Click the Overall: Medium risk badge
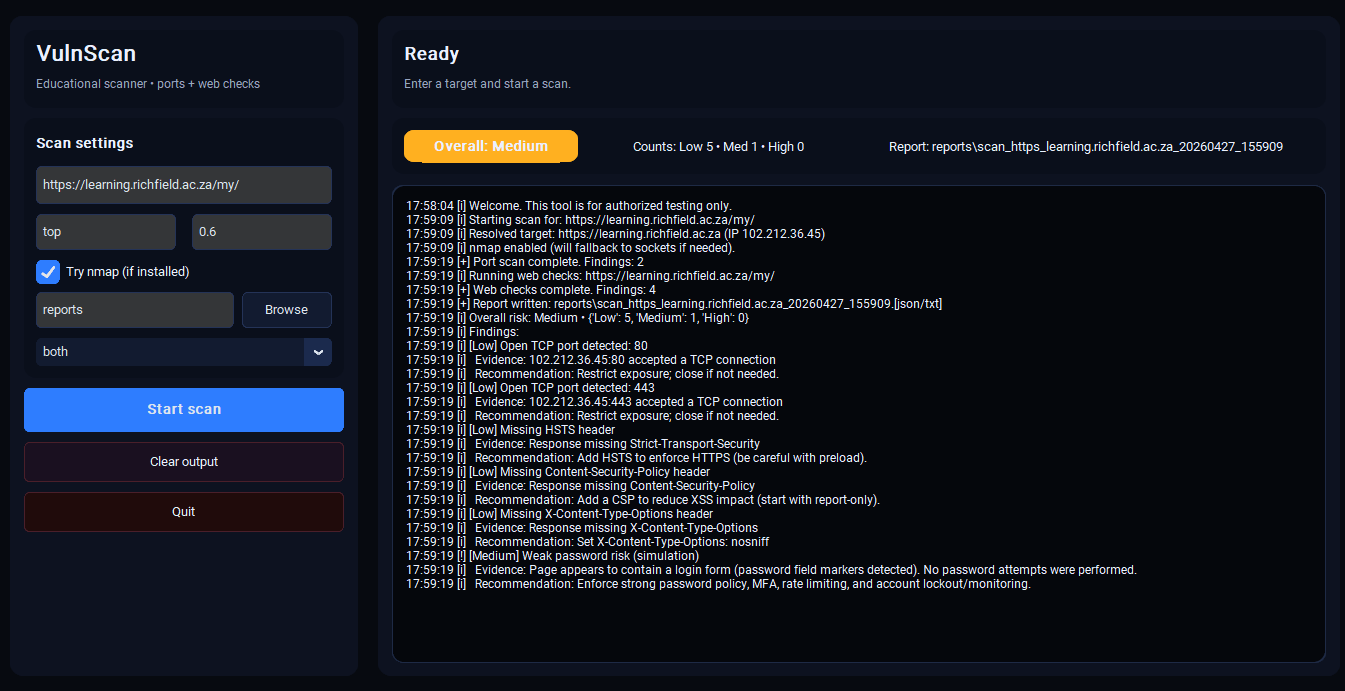 [x=491, y=146]
